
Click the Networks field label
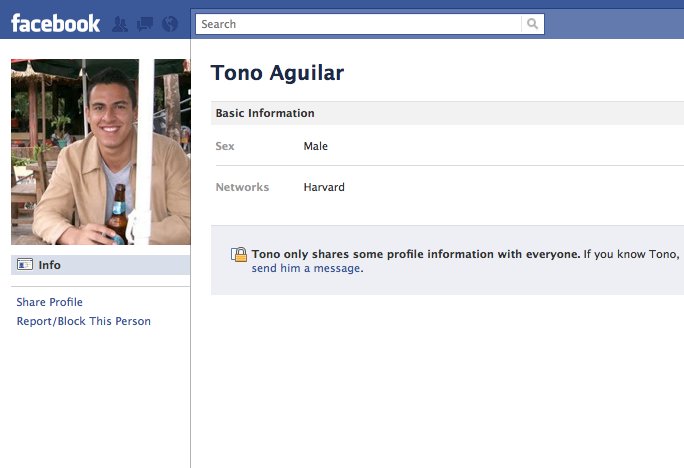pos(242,187)
